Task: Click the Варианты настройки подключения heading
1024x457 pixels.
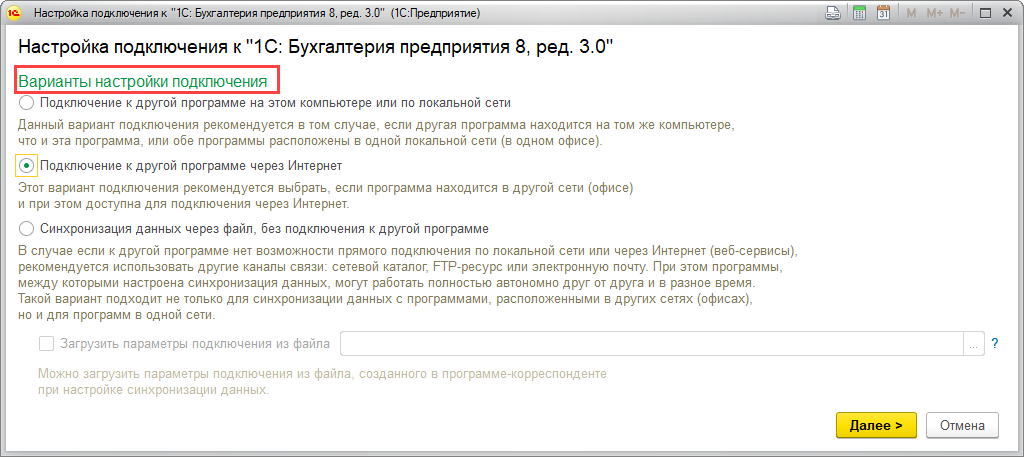Action: (143, 81)
